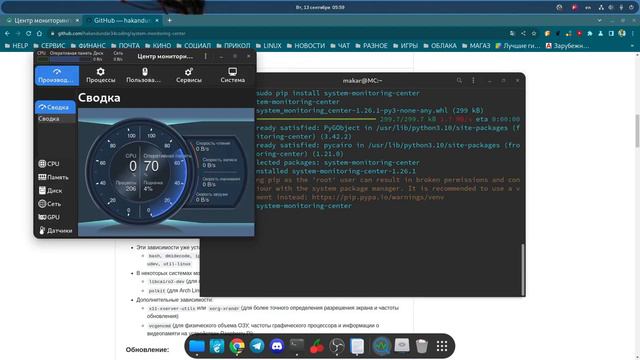Launch Chrome from the dock
The width and height of the screenshot is (640, 360).
[237, 346]
